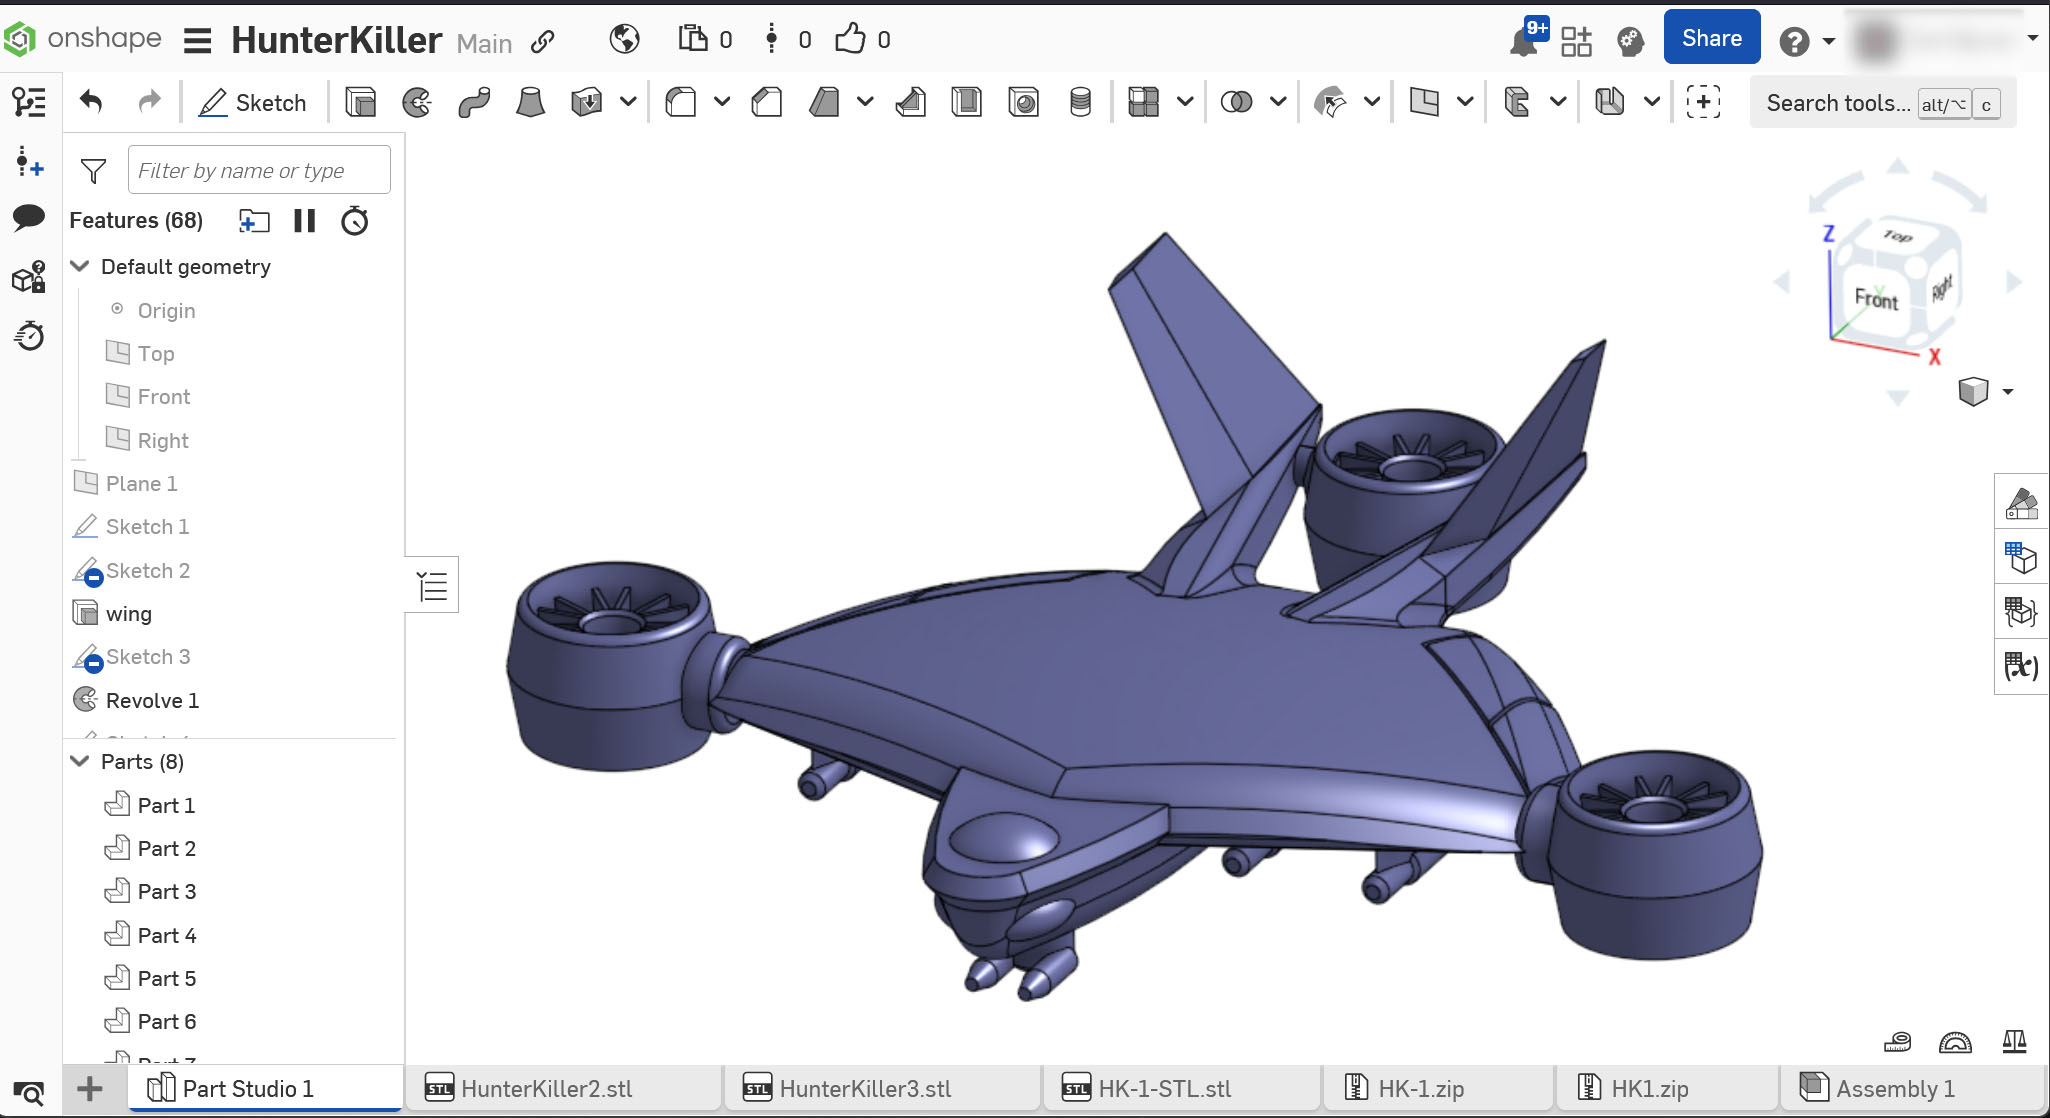Select the Sweep tool

474,102
